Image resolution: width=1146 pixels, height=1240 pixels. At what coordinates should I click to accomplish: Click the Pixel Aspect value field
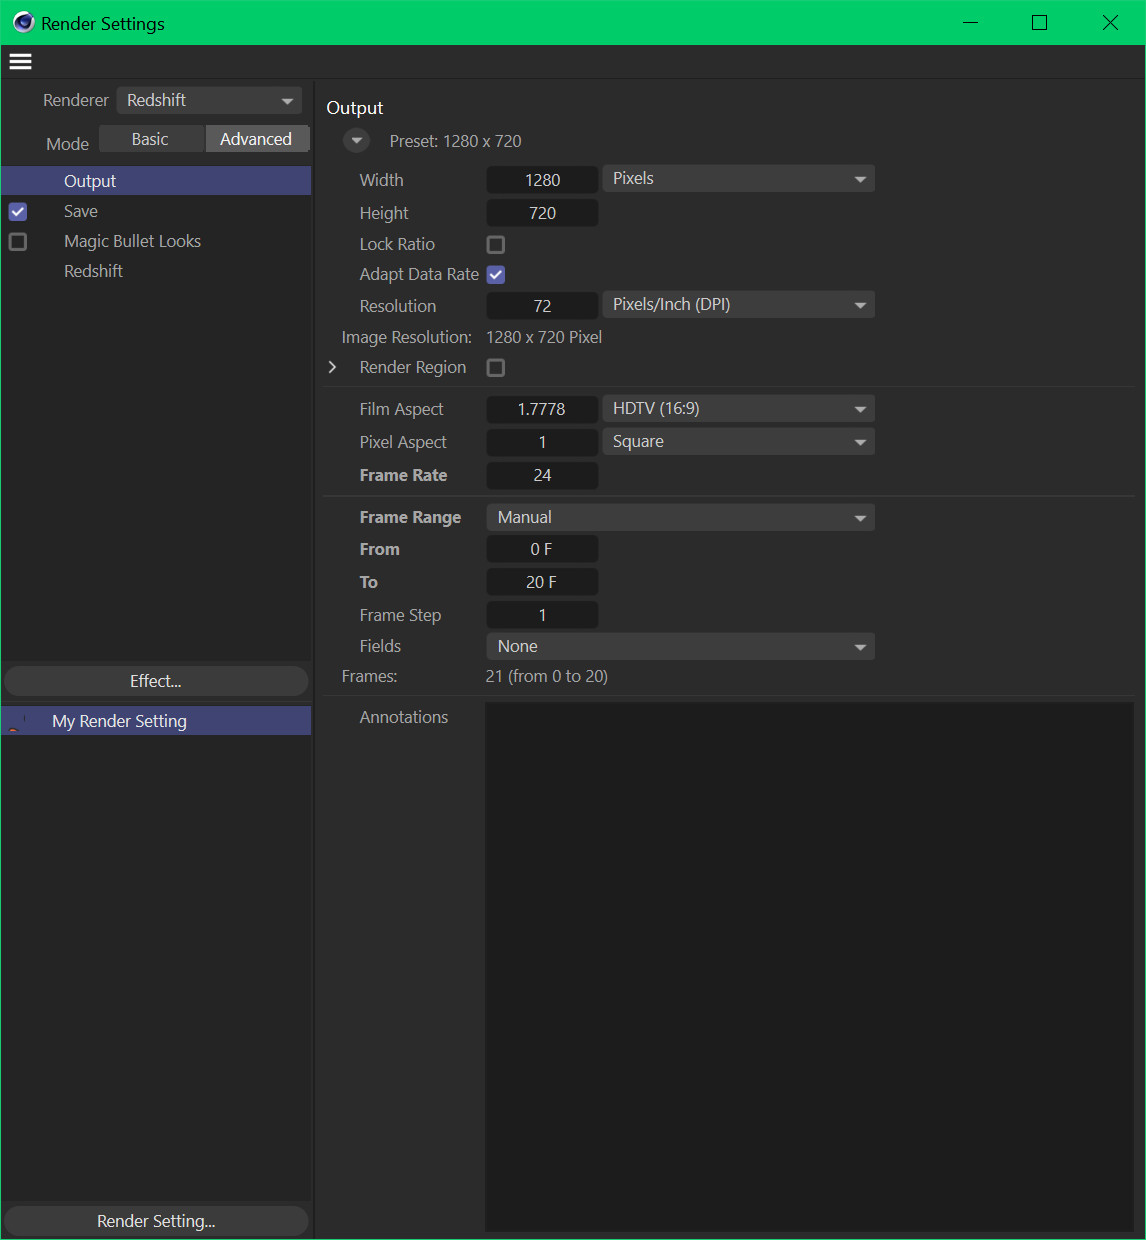[542, 442]
